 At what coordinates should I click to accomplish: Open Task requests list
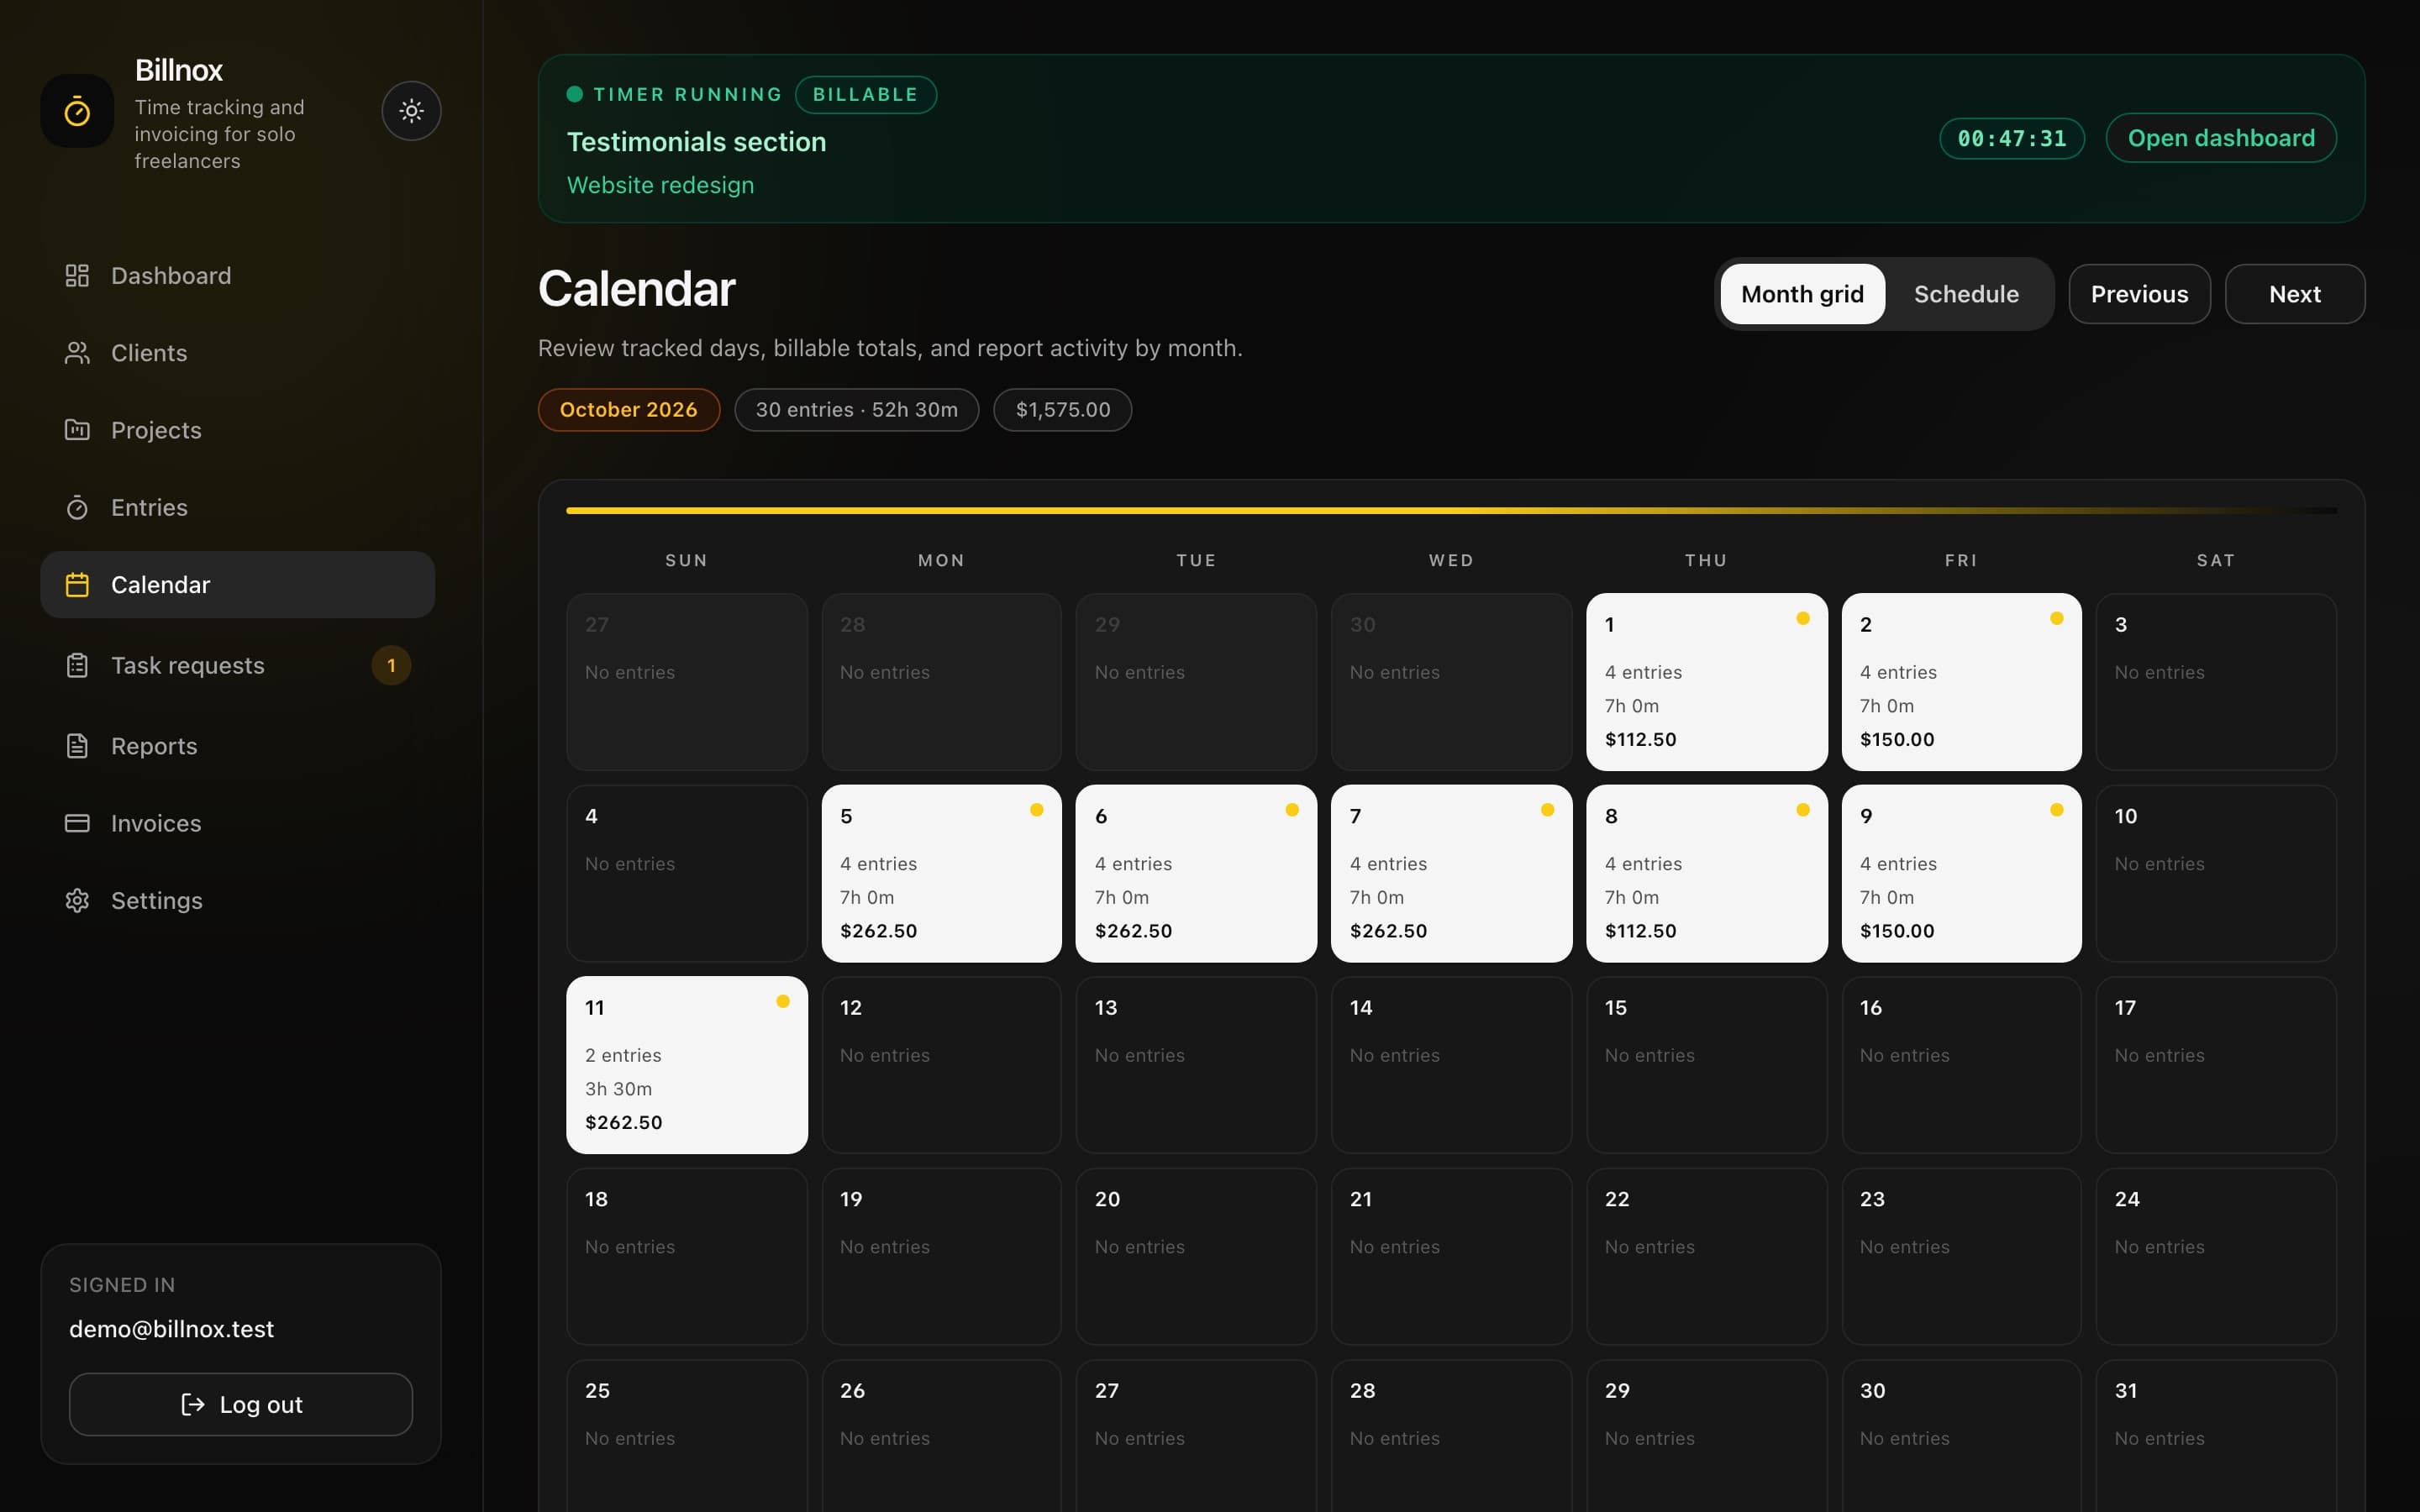pyautogui.click(x=237, y=666)
